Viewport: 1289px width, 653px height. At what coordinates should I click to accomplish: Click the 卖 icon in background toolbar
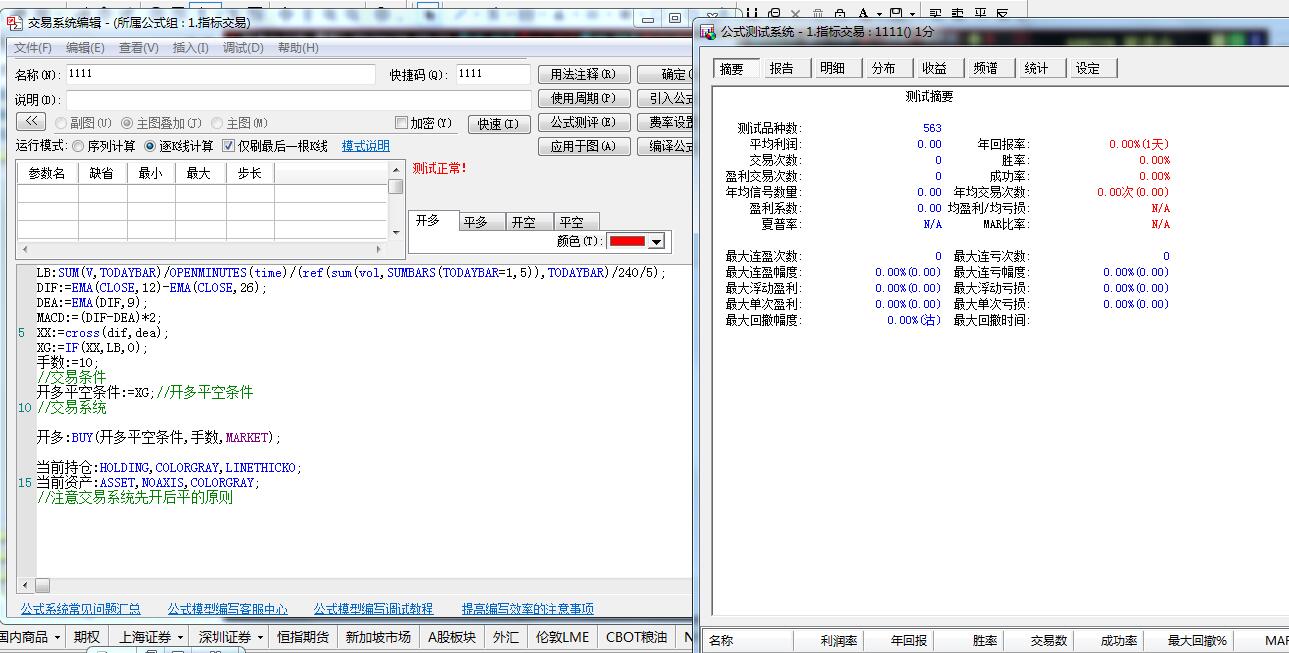point(958,13)
